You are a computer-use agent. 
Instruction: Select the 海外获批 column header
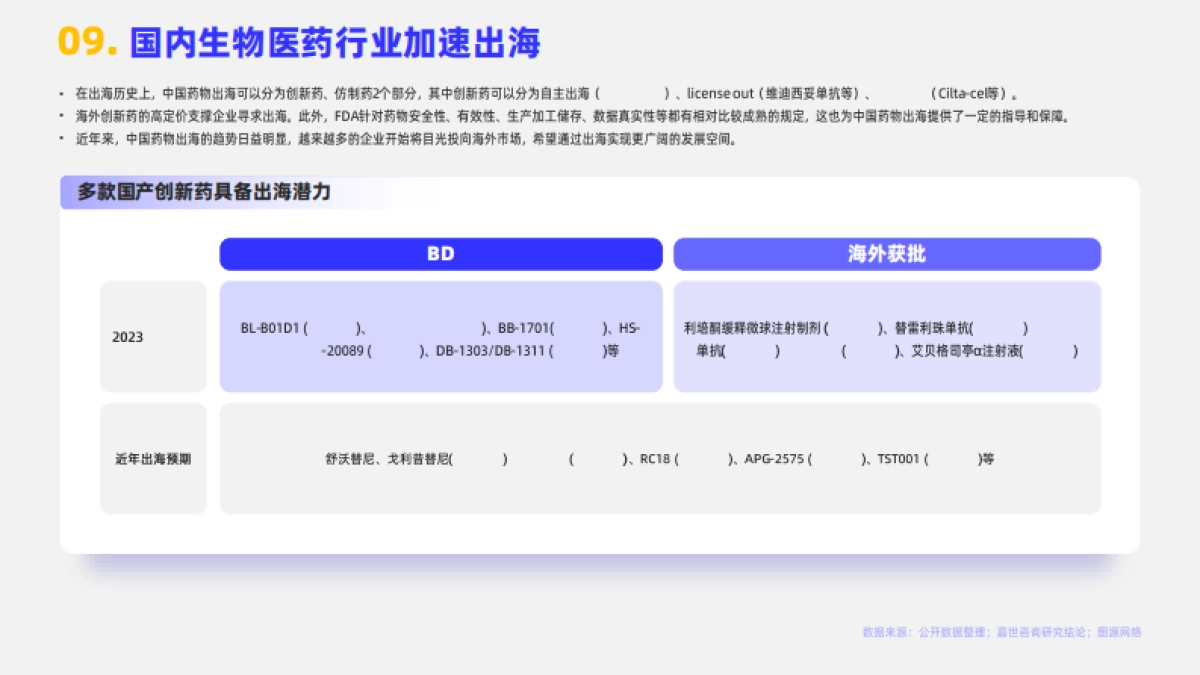click(887, 254)
